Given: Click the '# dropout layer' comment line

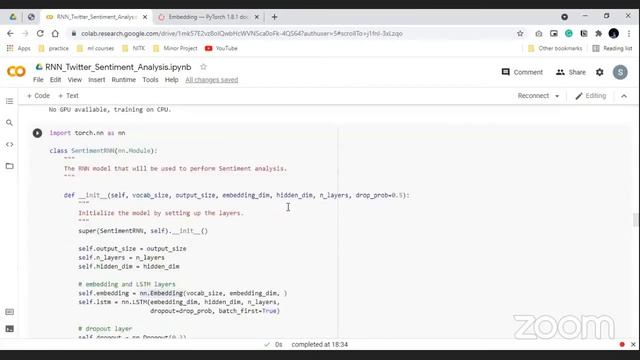Looking at the screenshot, I should (x=105, y=329).
